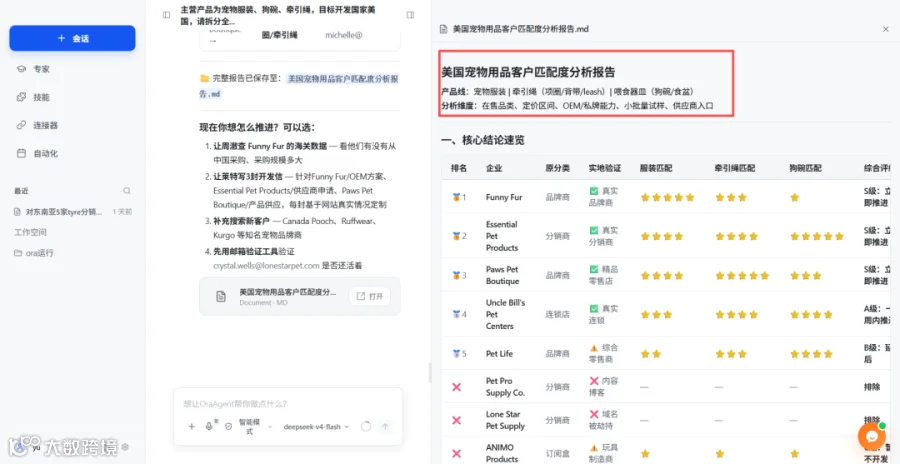
Task: Click the green check beside 真实品牌商
Action: 593,191
